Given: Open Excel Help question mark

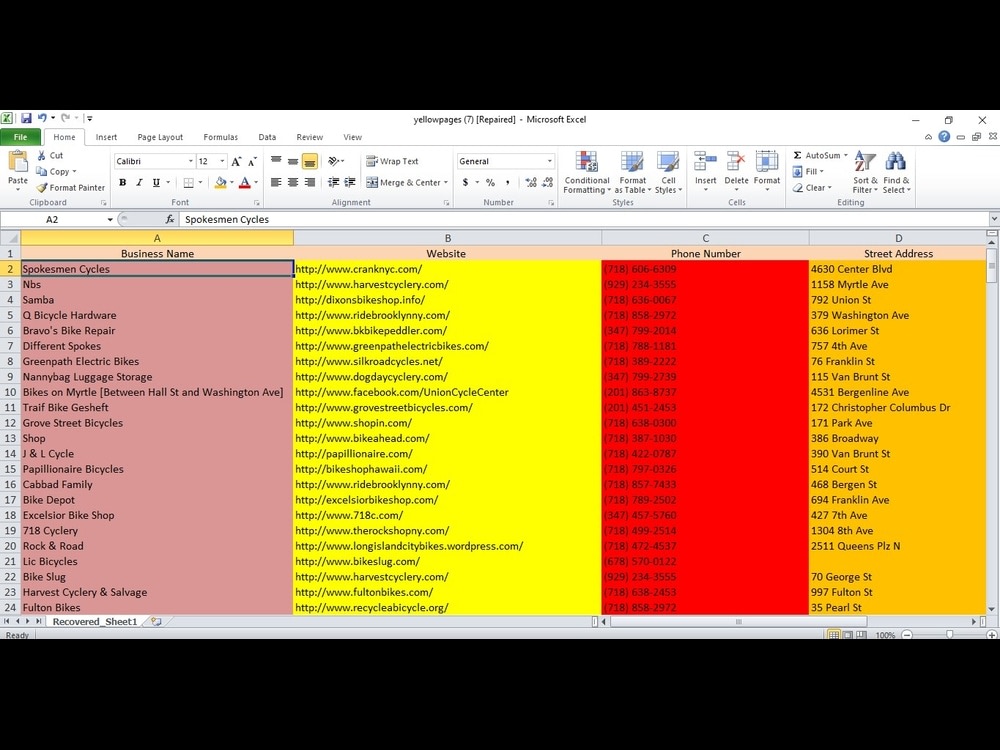Looking at the screenshot, I should click(945, 136).
